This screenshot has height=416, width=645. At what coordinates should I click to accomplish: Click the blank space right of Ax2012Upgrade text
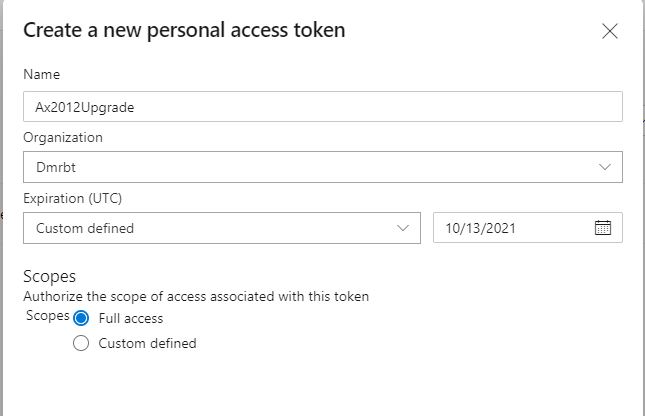(x=376, y=107)
